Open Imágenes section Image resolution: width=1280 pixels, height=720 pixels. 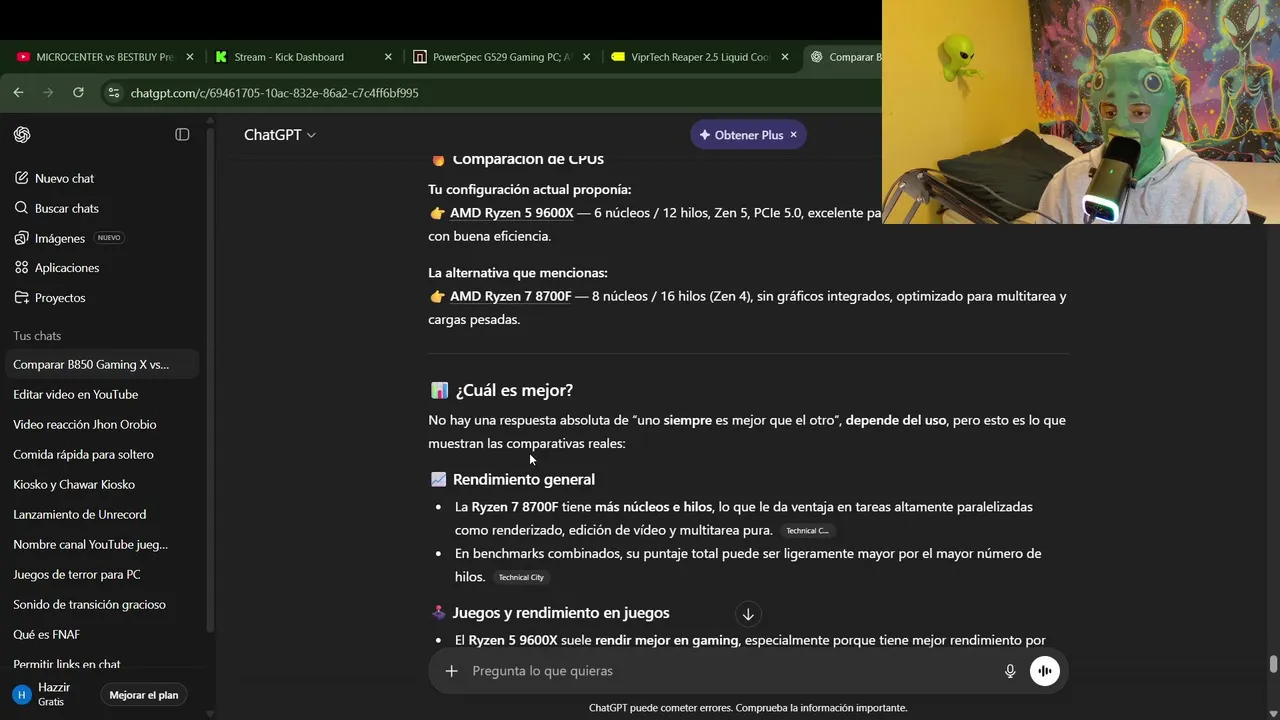(60, 238)
